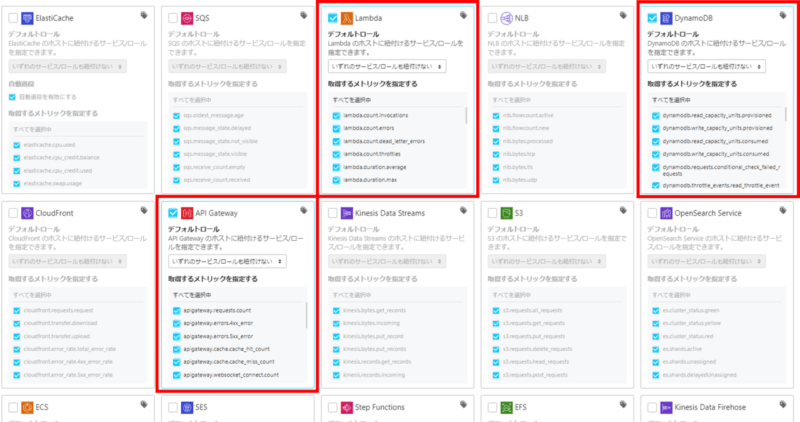
Task: Click the tag icon on API Gateway card
Action: point(304,211)
